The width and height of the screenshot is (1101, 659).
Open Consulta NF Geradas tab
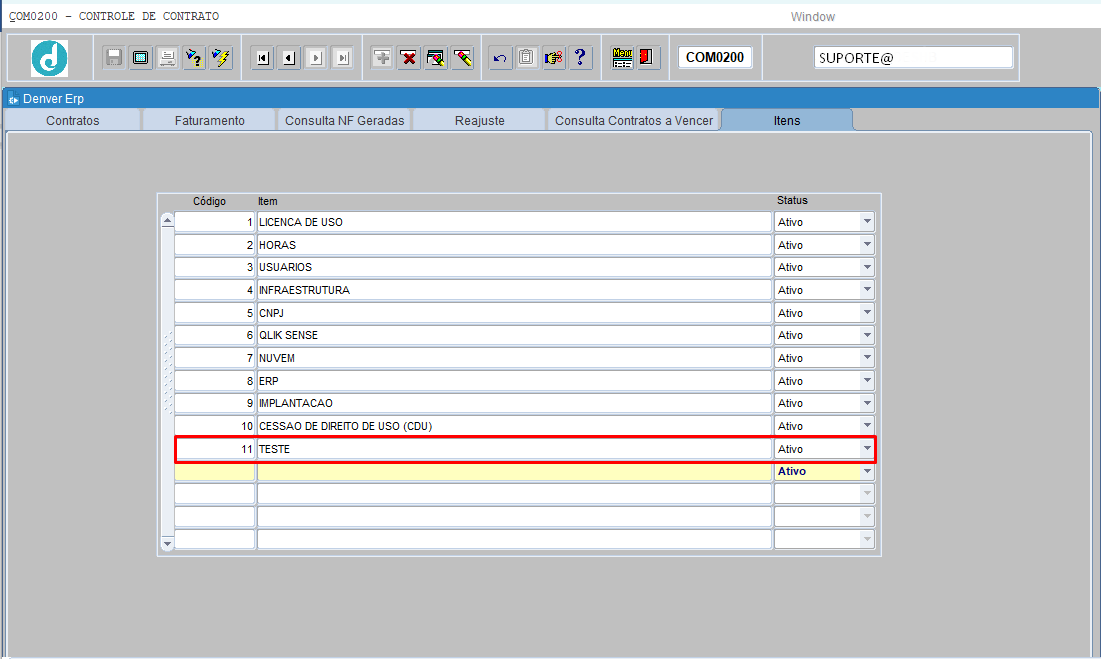pos(344,121)
